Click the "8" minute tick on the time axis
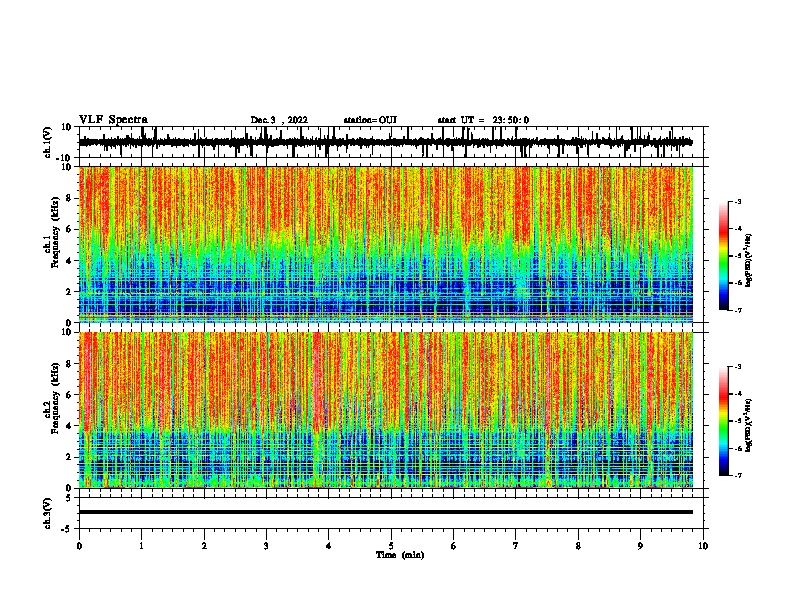792x612 pixels. (578, 546)
